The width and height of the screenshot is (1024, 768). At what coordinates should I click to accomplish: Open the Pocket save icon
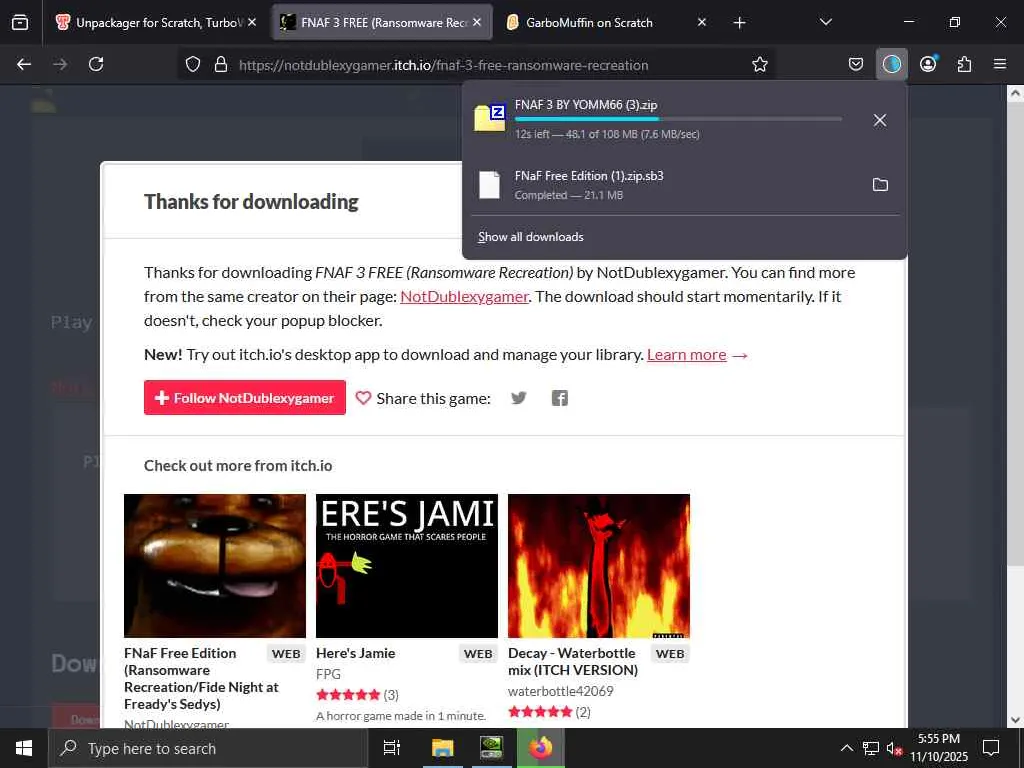(856, 64)
